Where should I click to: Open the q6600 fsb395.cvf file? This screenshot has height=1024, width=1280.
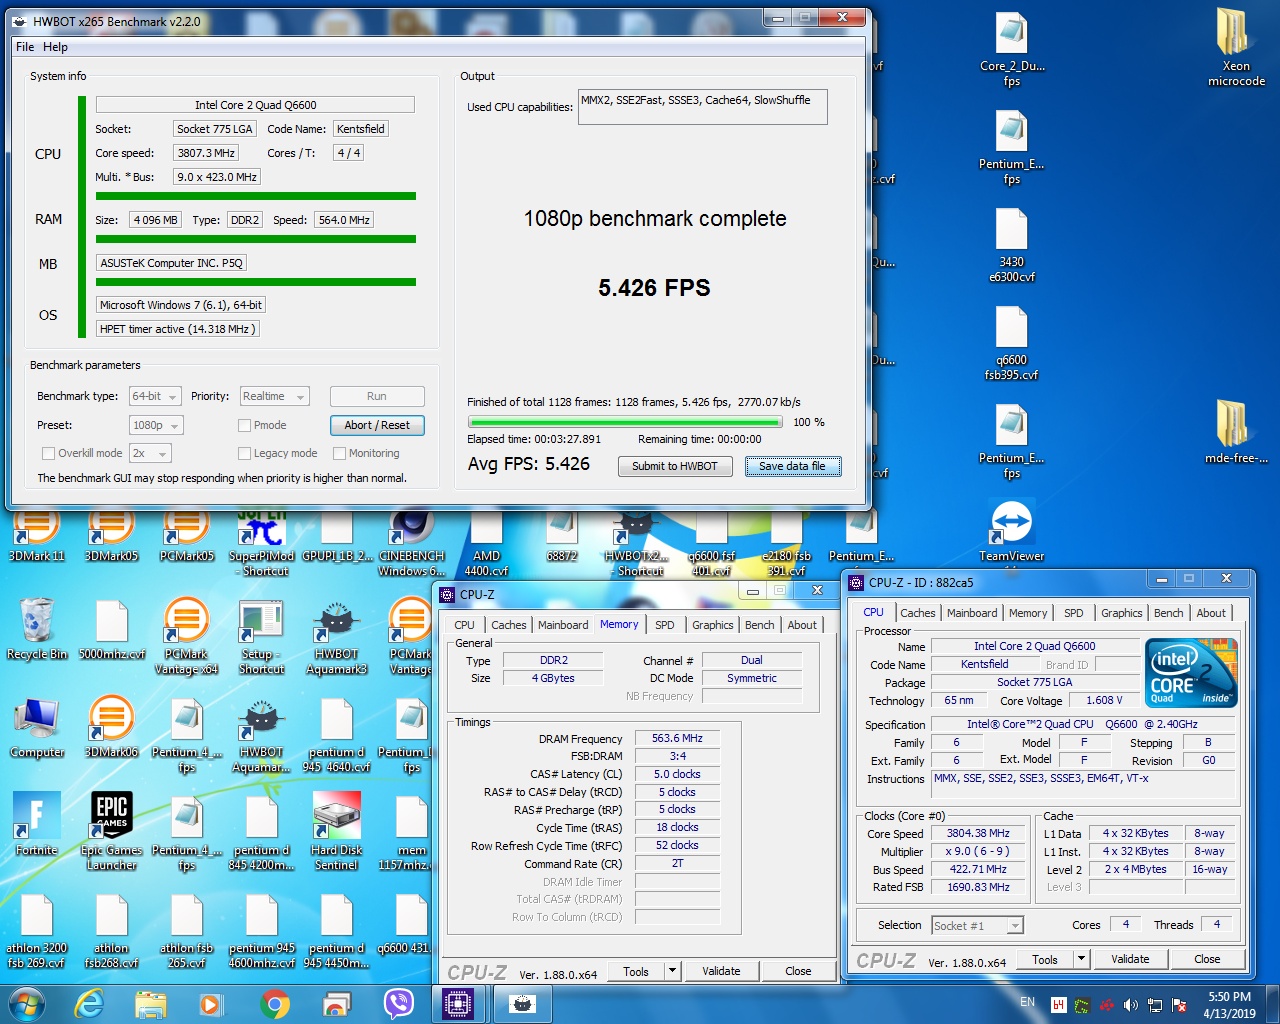1012,343
